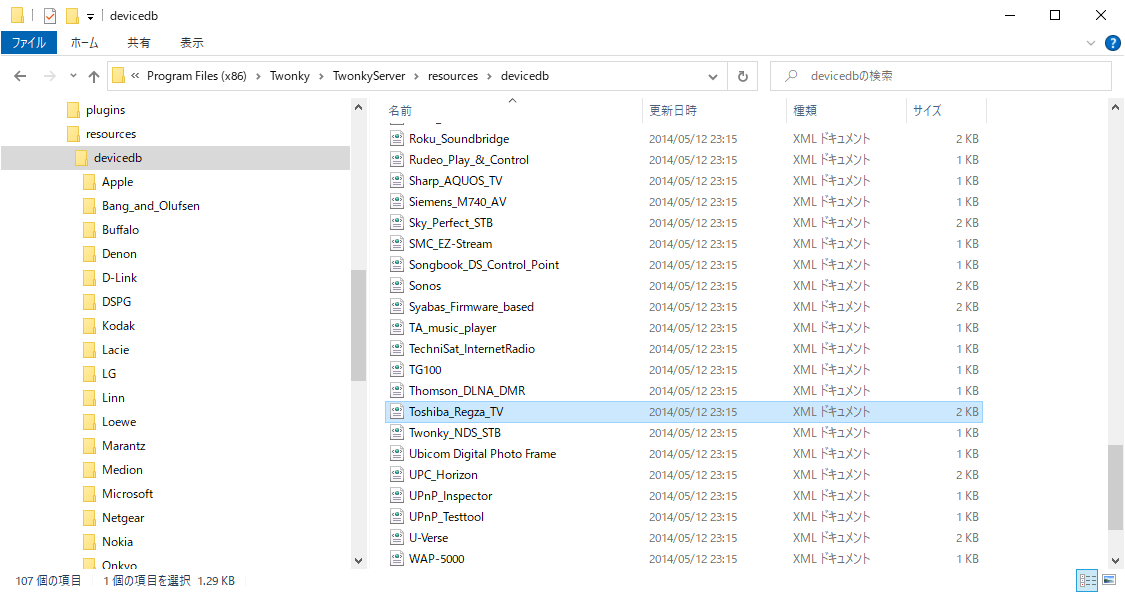The width and height of the screenshot is (1125, 593).
Task: Go up one folder level arrow
Action: click(94, 76)
